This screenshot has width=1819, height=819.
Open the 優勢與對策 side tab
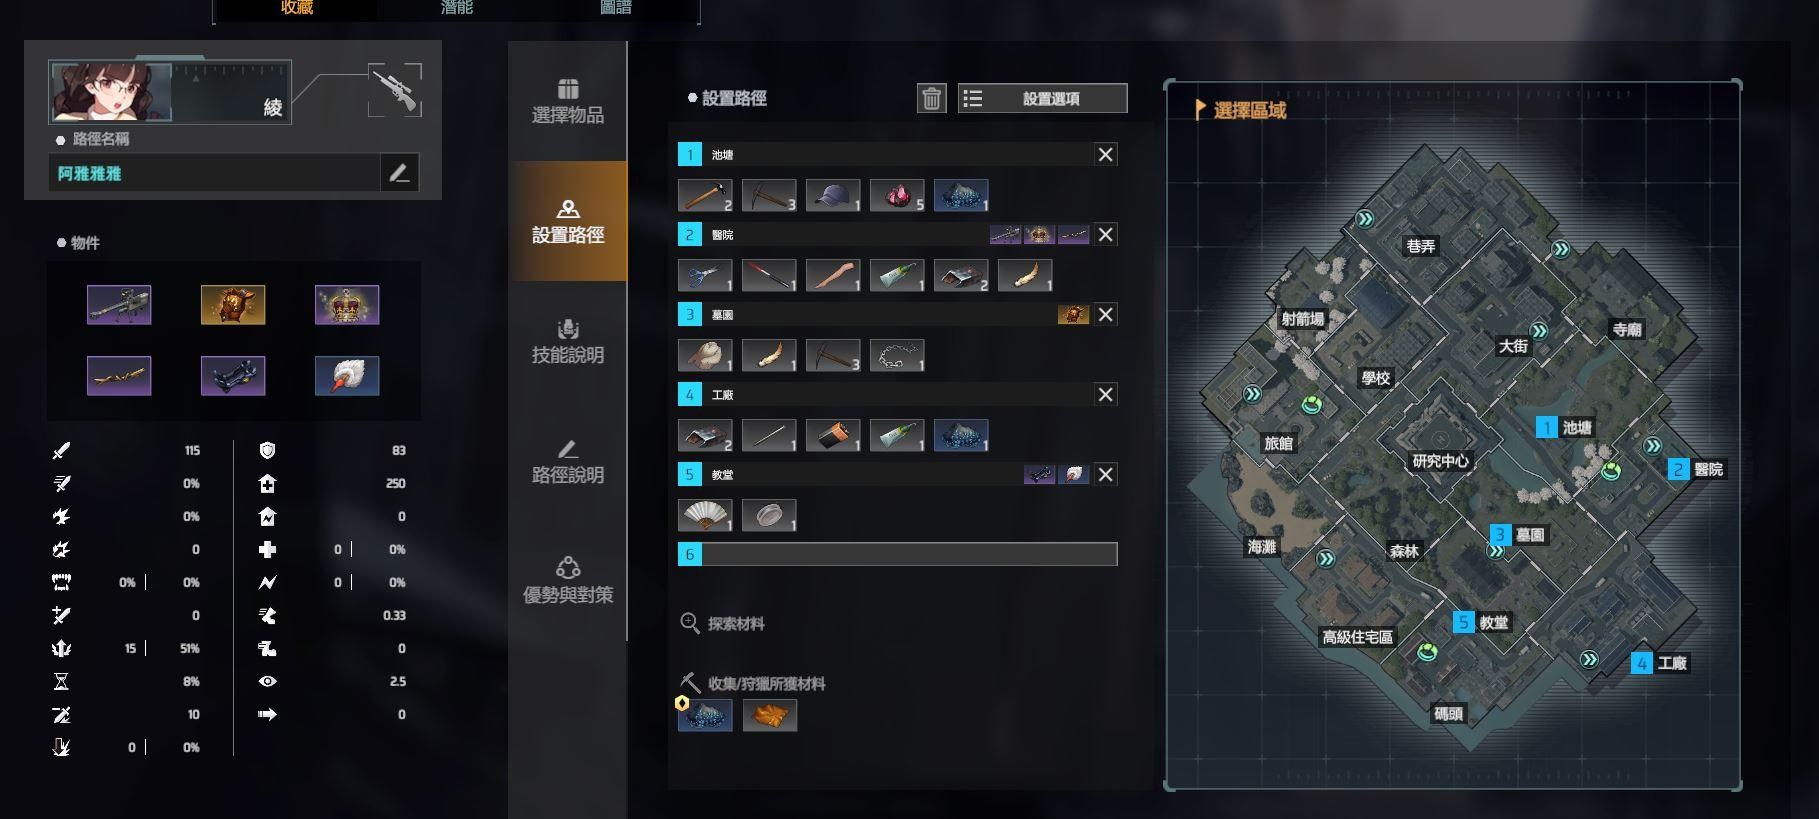pos(568,581)
